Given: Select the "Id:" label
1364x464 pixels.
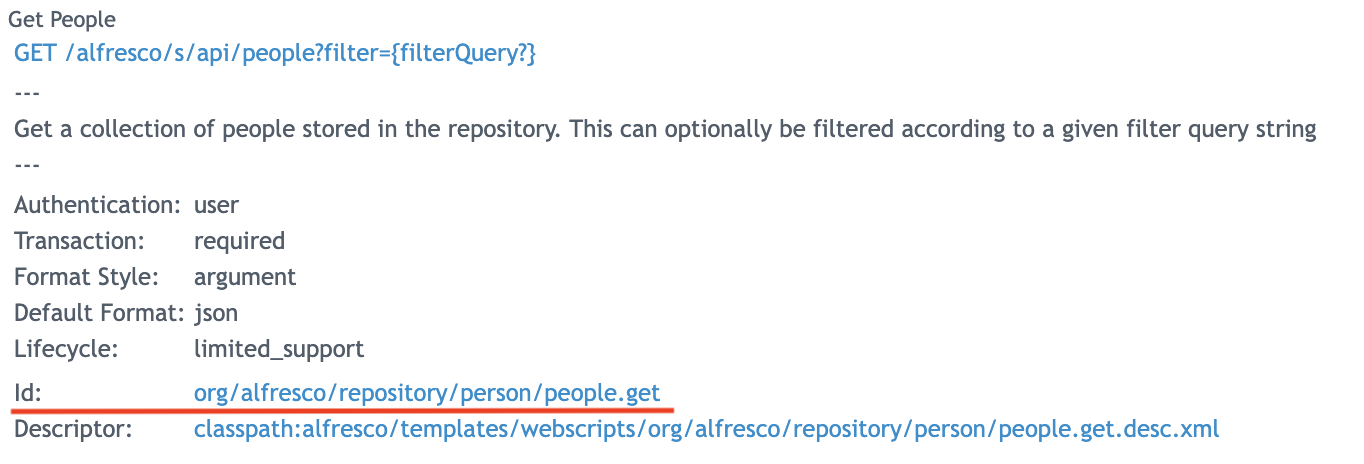Looking at the screenshot, I should 26,393.
